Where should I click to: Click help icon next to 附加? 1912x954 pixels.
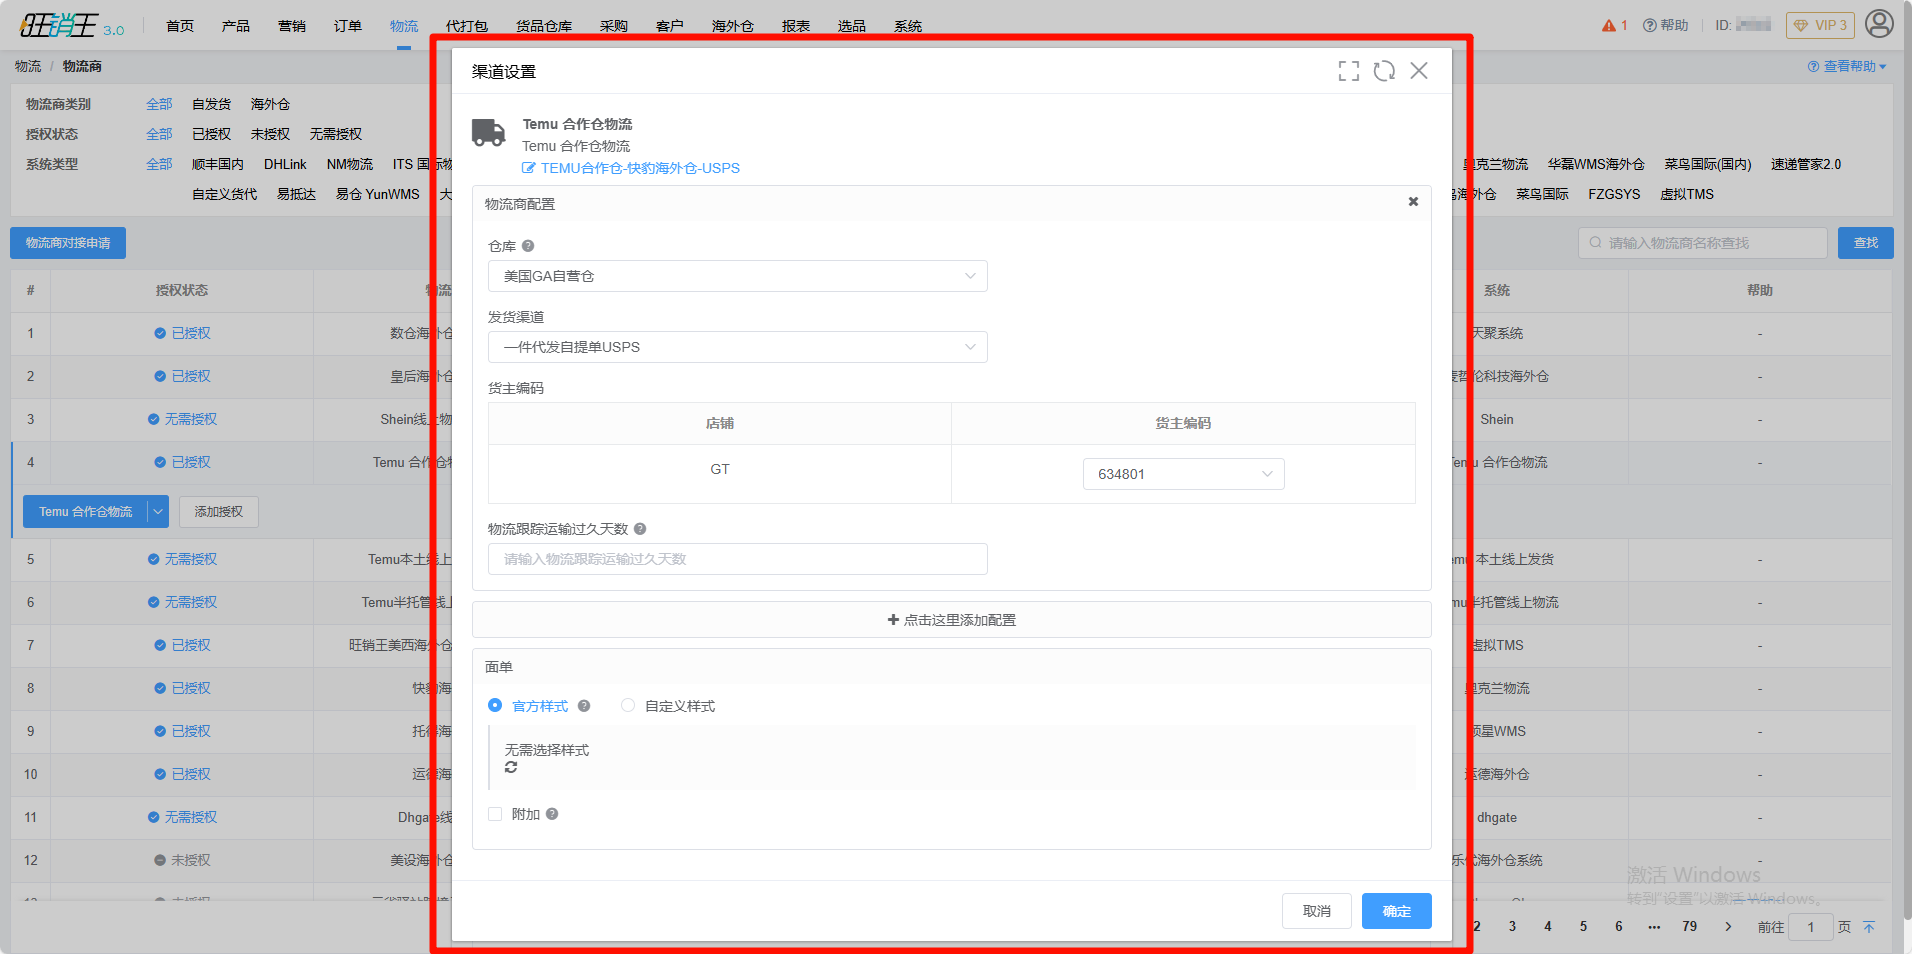pyautogui.click(x=552, y=814)
